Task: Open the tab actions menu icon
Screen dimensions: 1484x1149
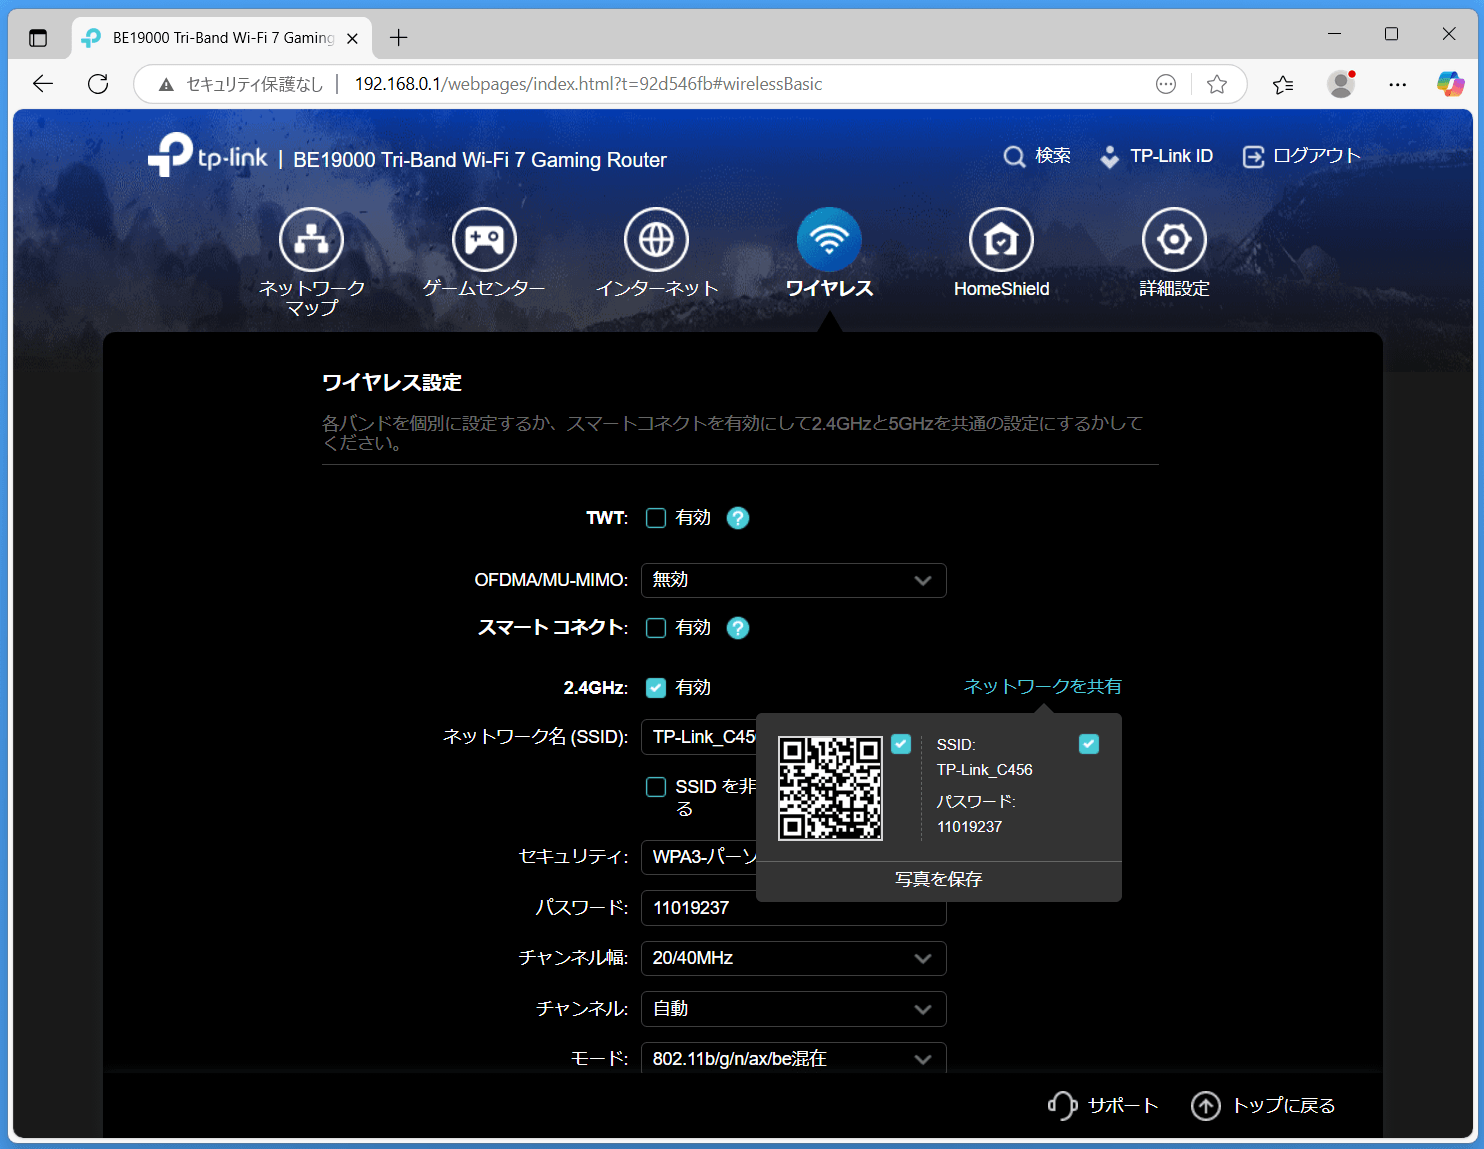Action: [38, 38]
